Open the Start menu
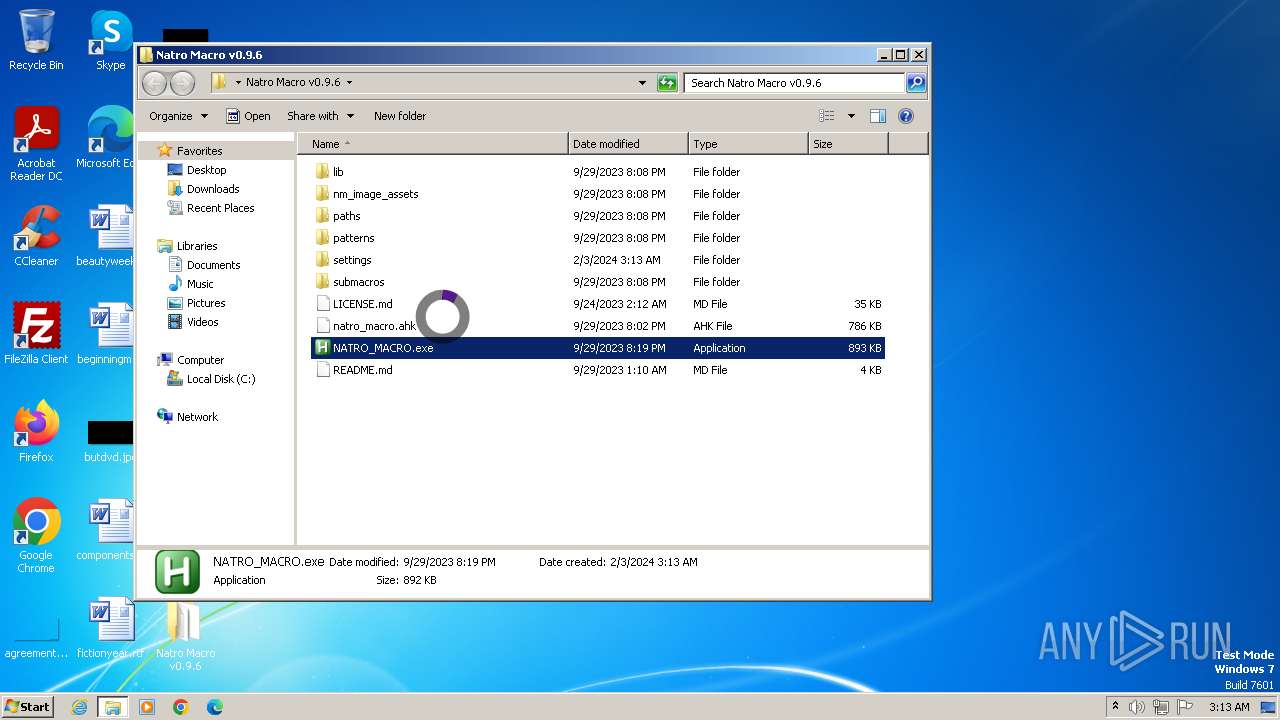 tap(28, 706)
